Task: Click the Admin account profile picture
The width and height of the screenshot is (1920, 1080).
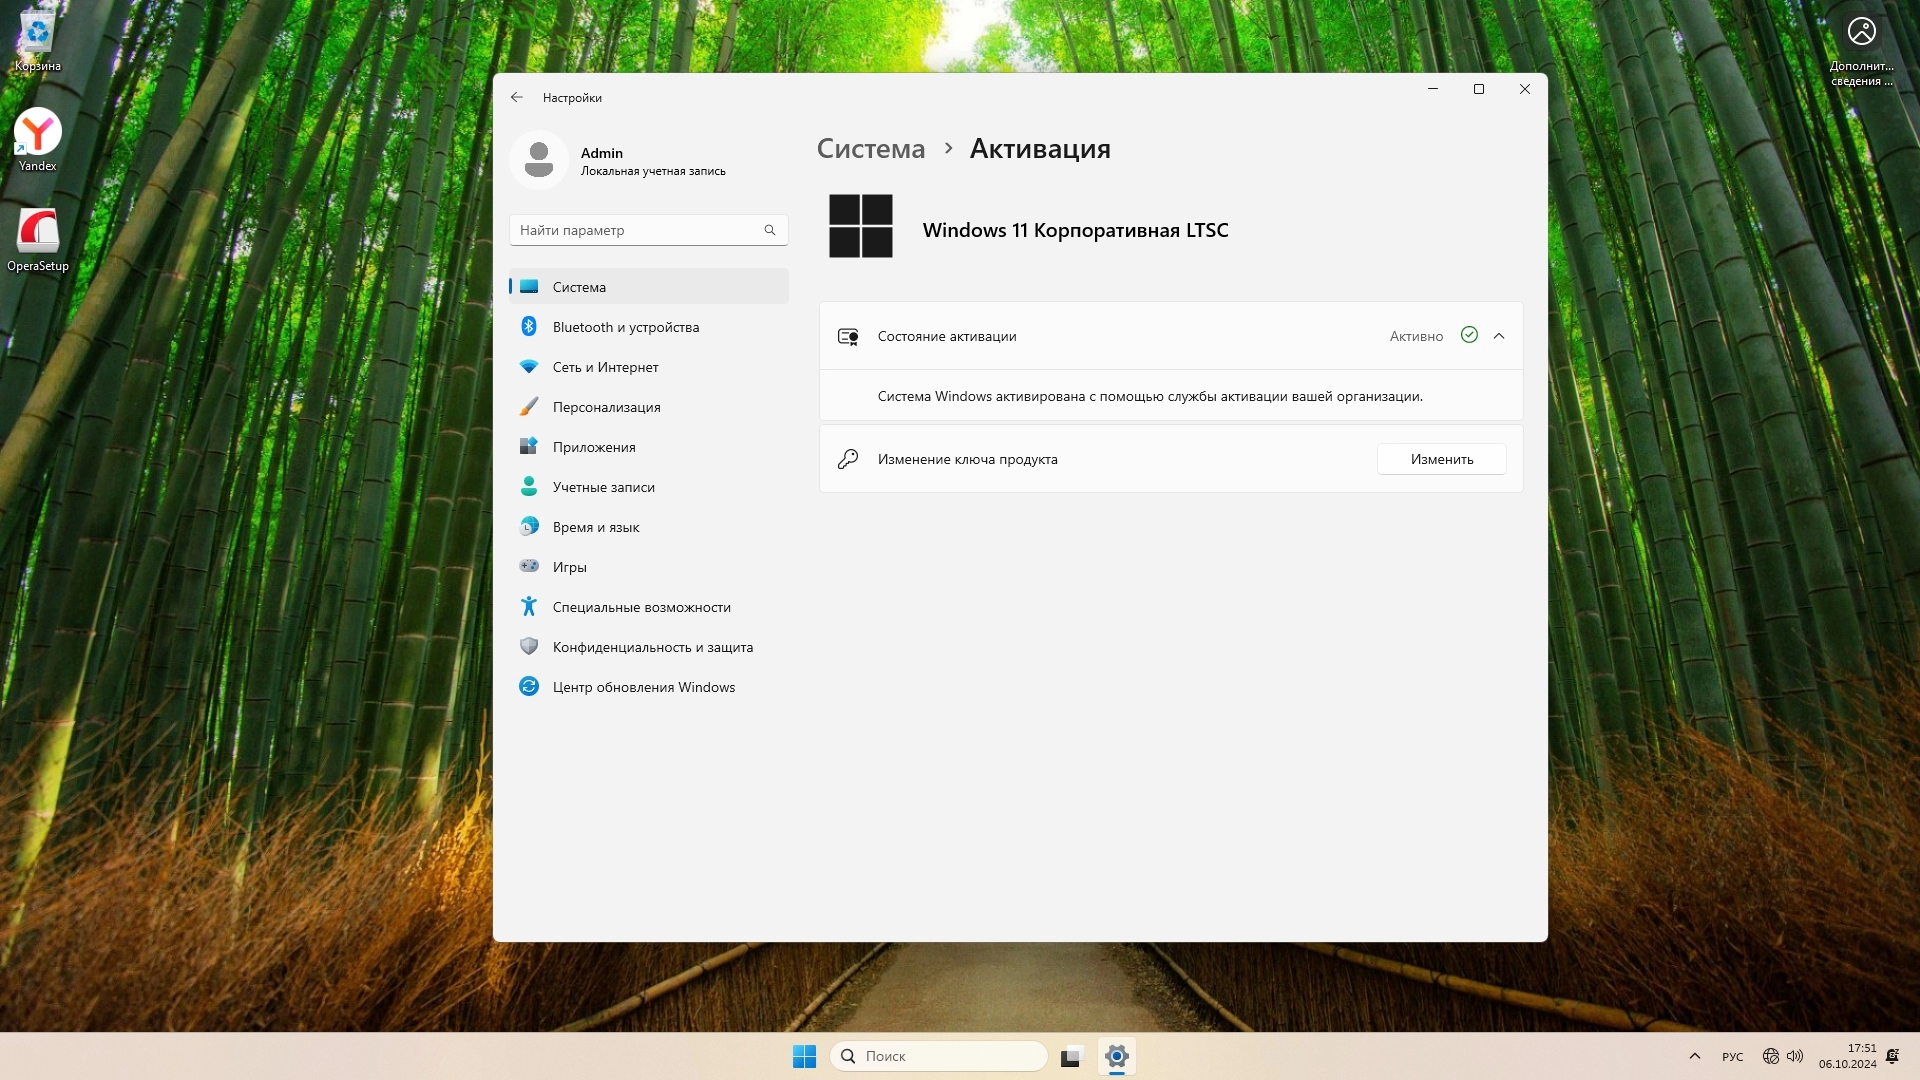Action: (x=539, y=160)
